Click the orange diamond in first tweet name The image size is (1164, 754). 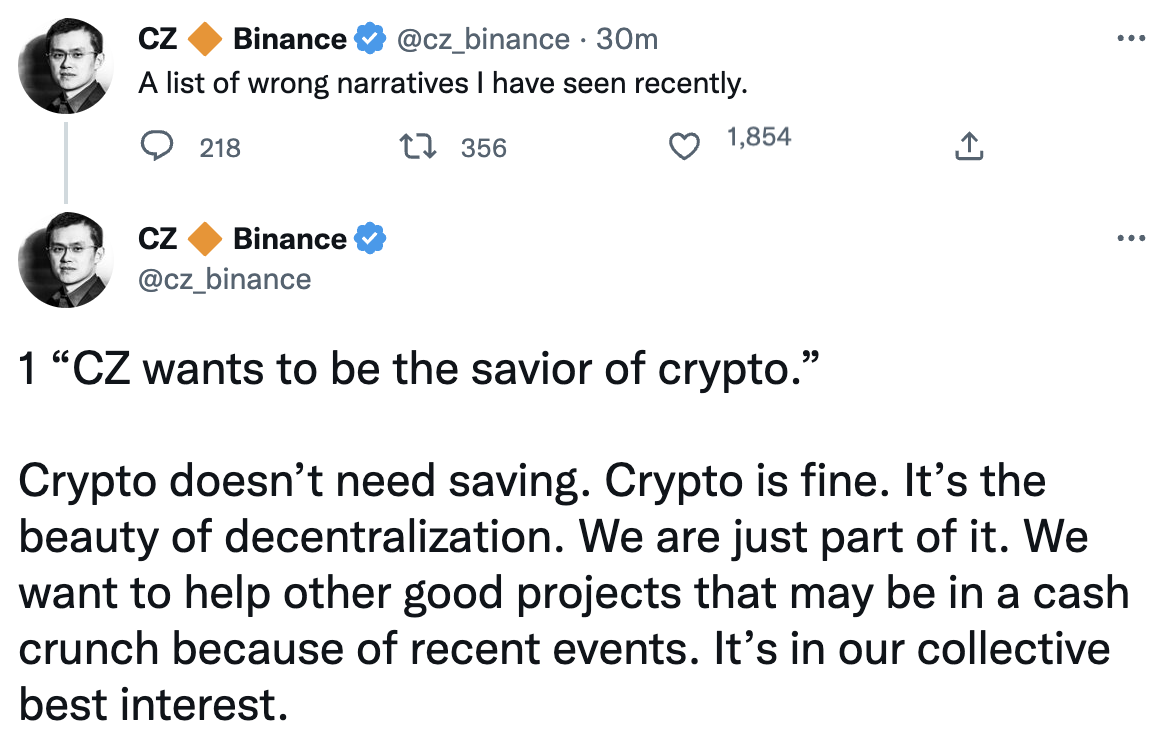click(x=205, y=39)
